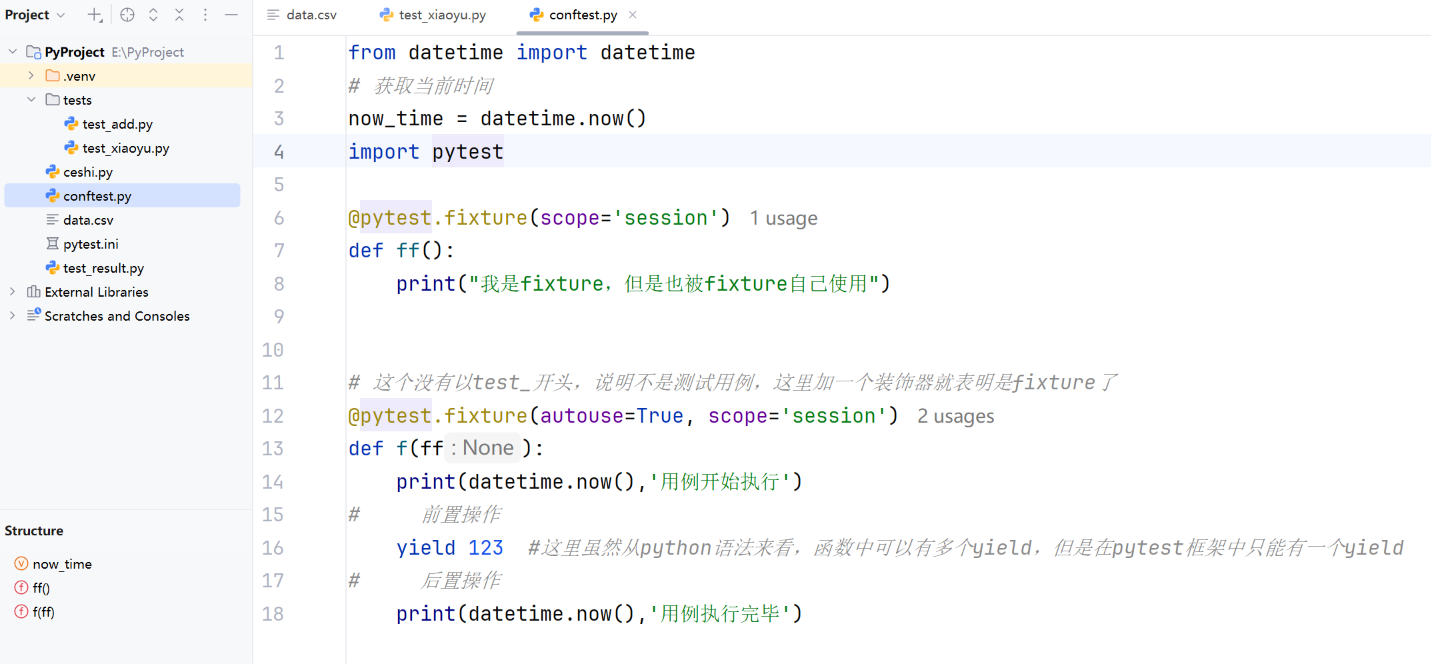Click the Select Opened File crosshair icon

pos(127,15)
